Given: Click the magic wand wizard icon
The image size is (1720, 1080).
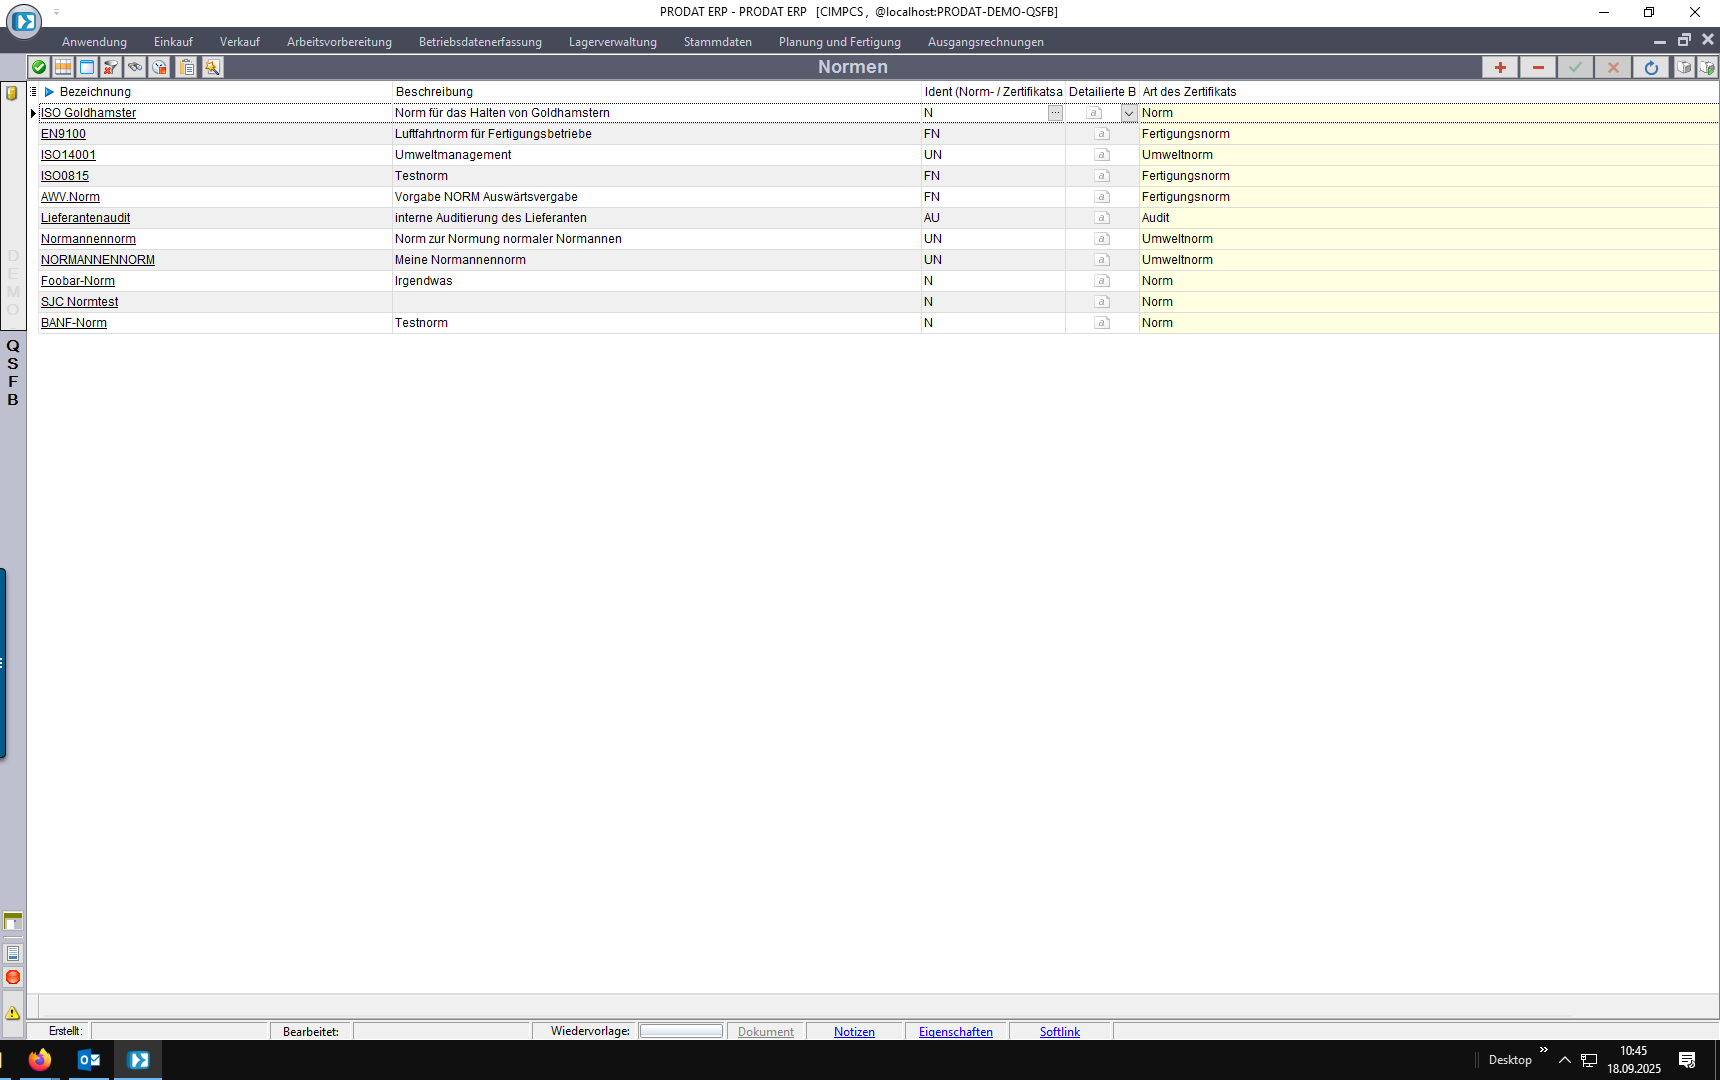Looking at the screenshot, I should click(212, 67).
